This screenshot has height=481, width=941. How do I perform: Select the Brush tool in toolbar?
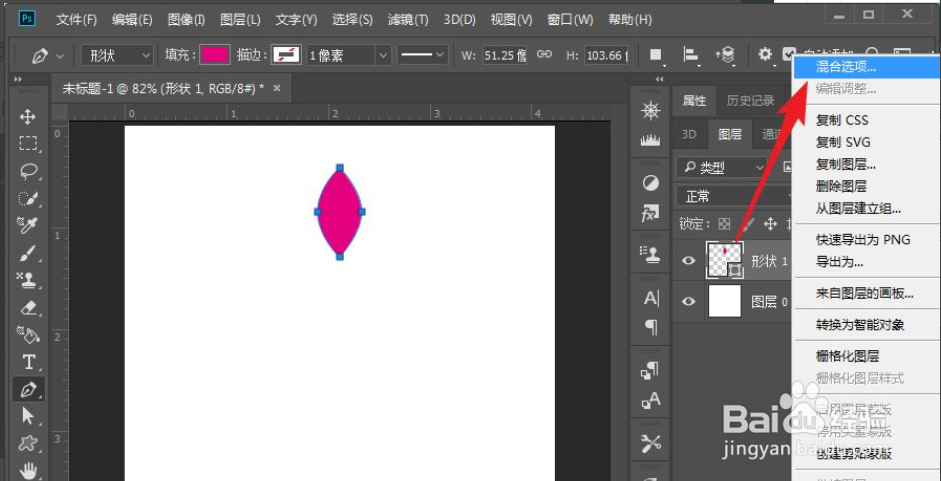tap(28, 253)
